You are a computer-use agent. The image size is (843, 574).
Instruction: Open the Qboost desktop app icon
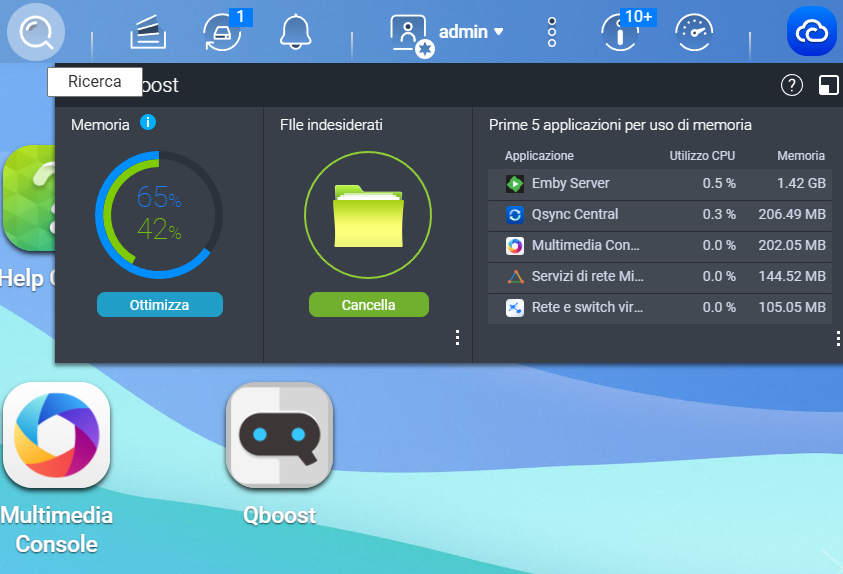click(280, 435)
